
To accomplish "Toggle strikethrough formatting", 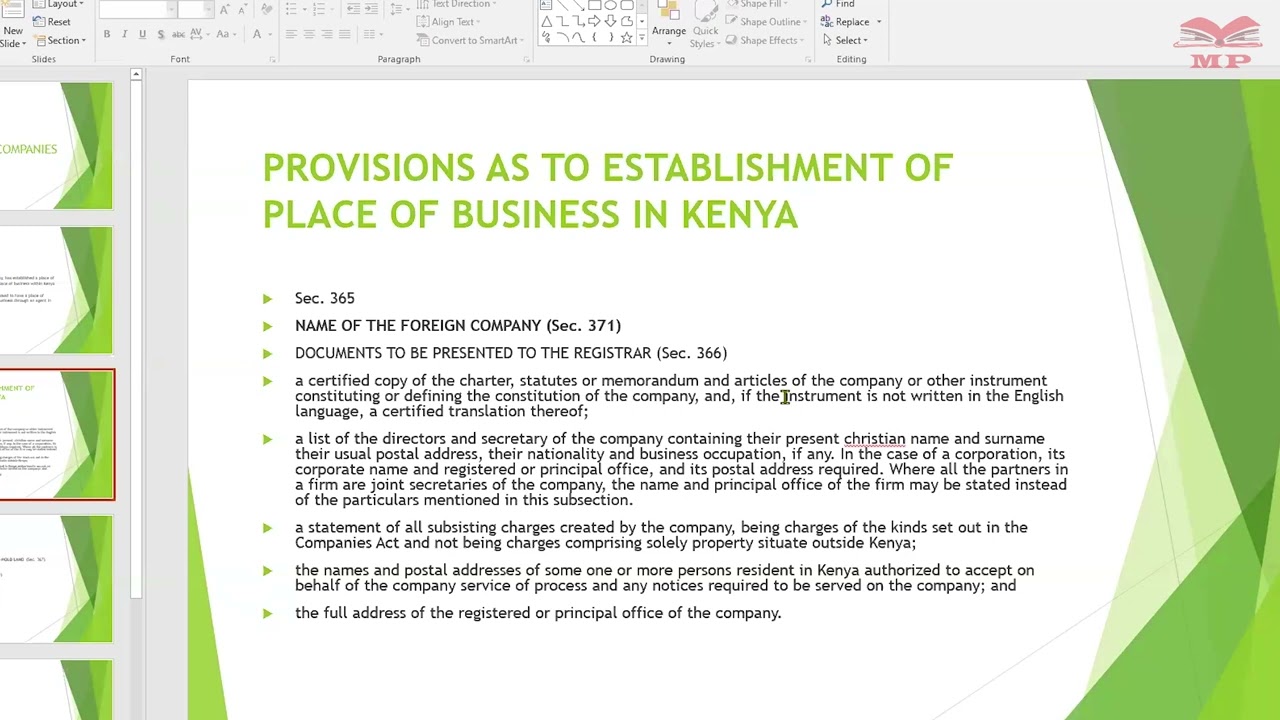I will pyautogui.click(x=178, y=34).
